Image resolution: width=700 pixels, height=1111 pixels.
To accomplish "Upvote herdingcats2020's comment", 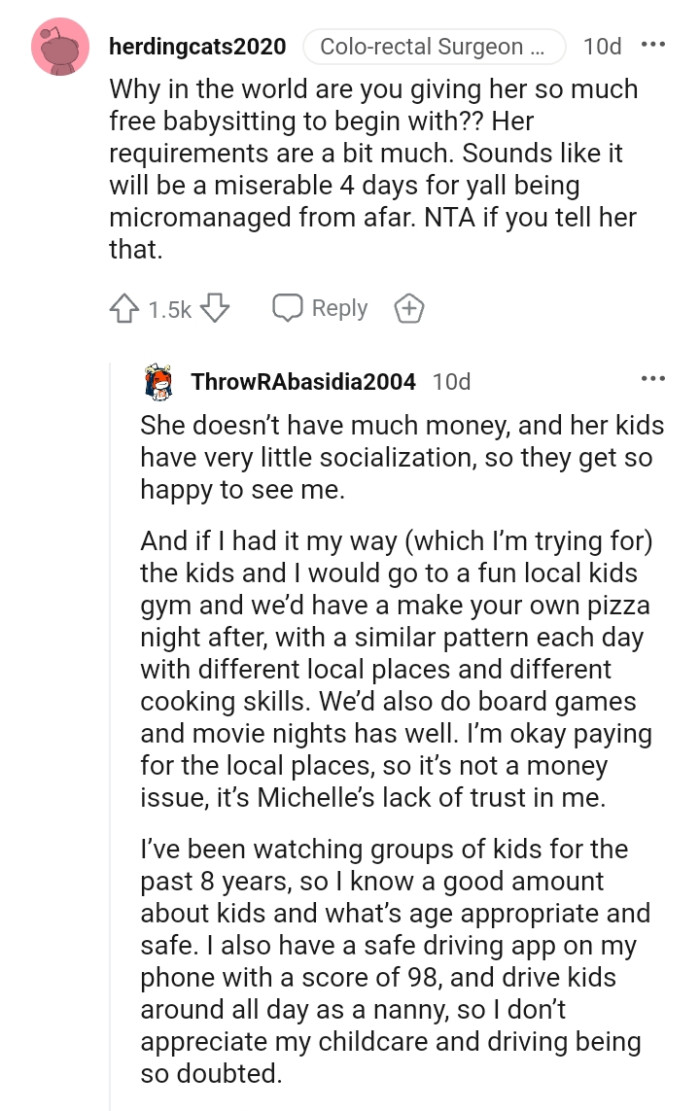I will [x=124, y=309].
